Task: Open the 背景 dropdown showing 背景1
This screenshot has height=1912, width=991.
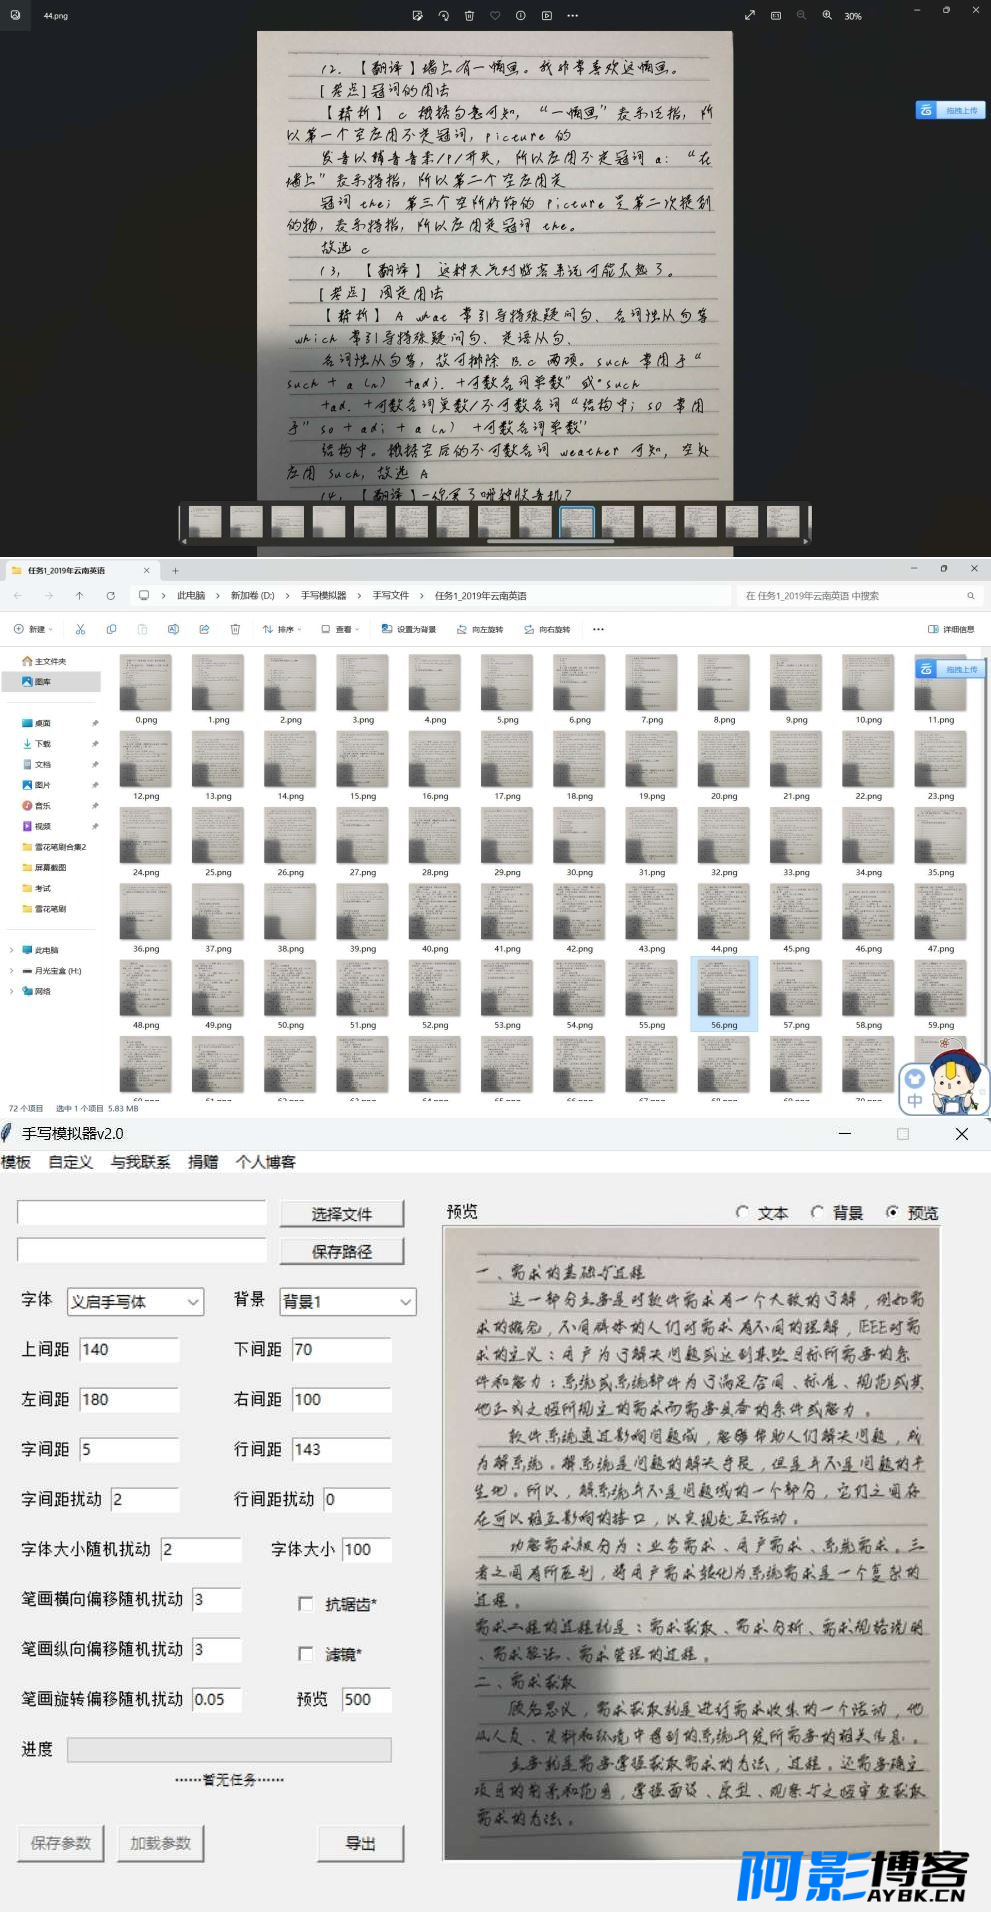Action: (x=347, y=1301)
